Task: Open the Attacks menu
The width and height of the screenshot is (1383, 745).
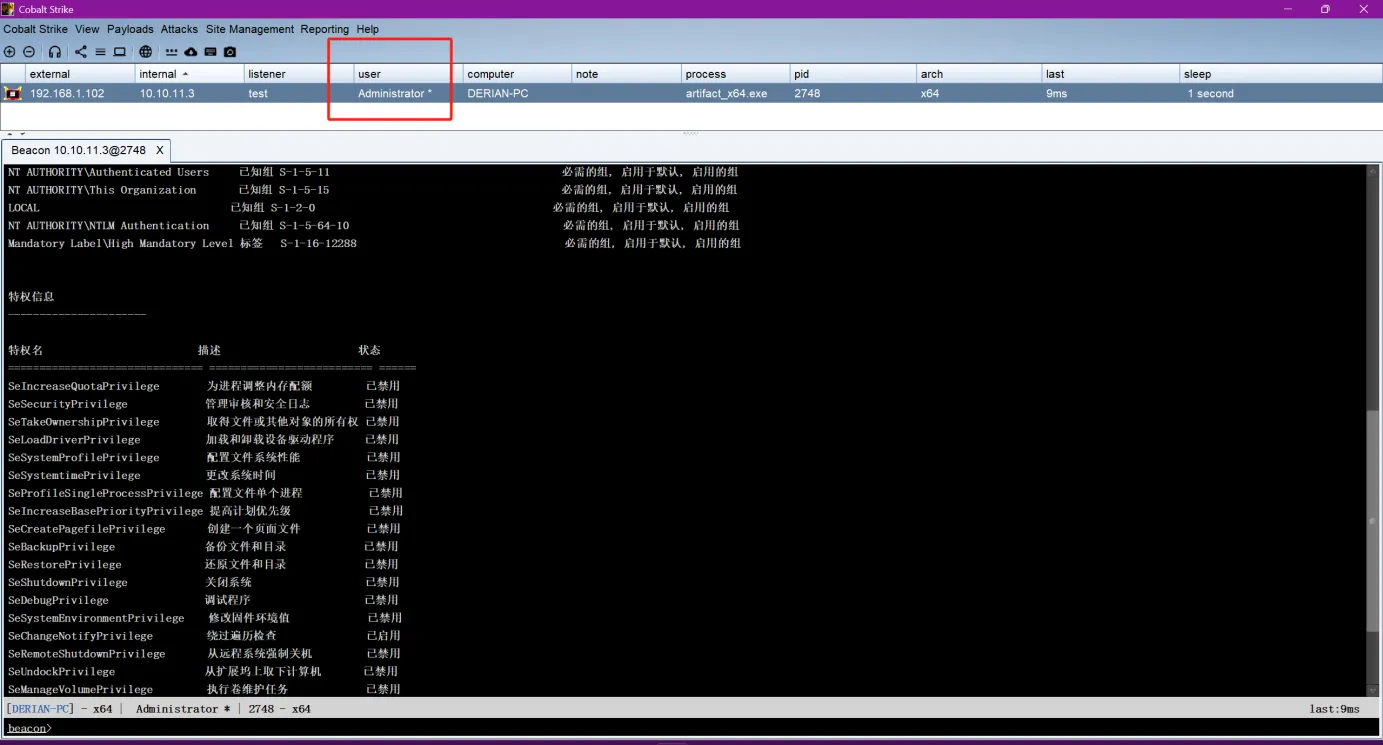Action: [x=180, y=29]
